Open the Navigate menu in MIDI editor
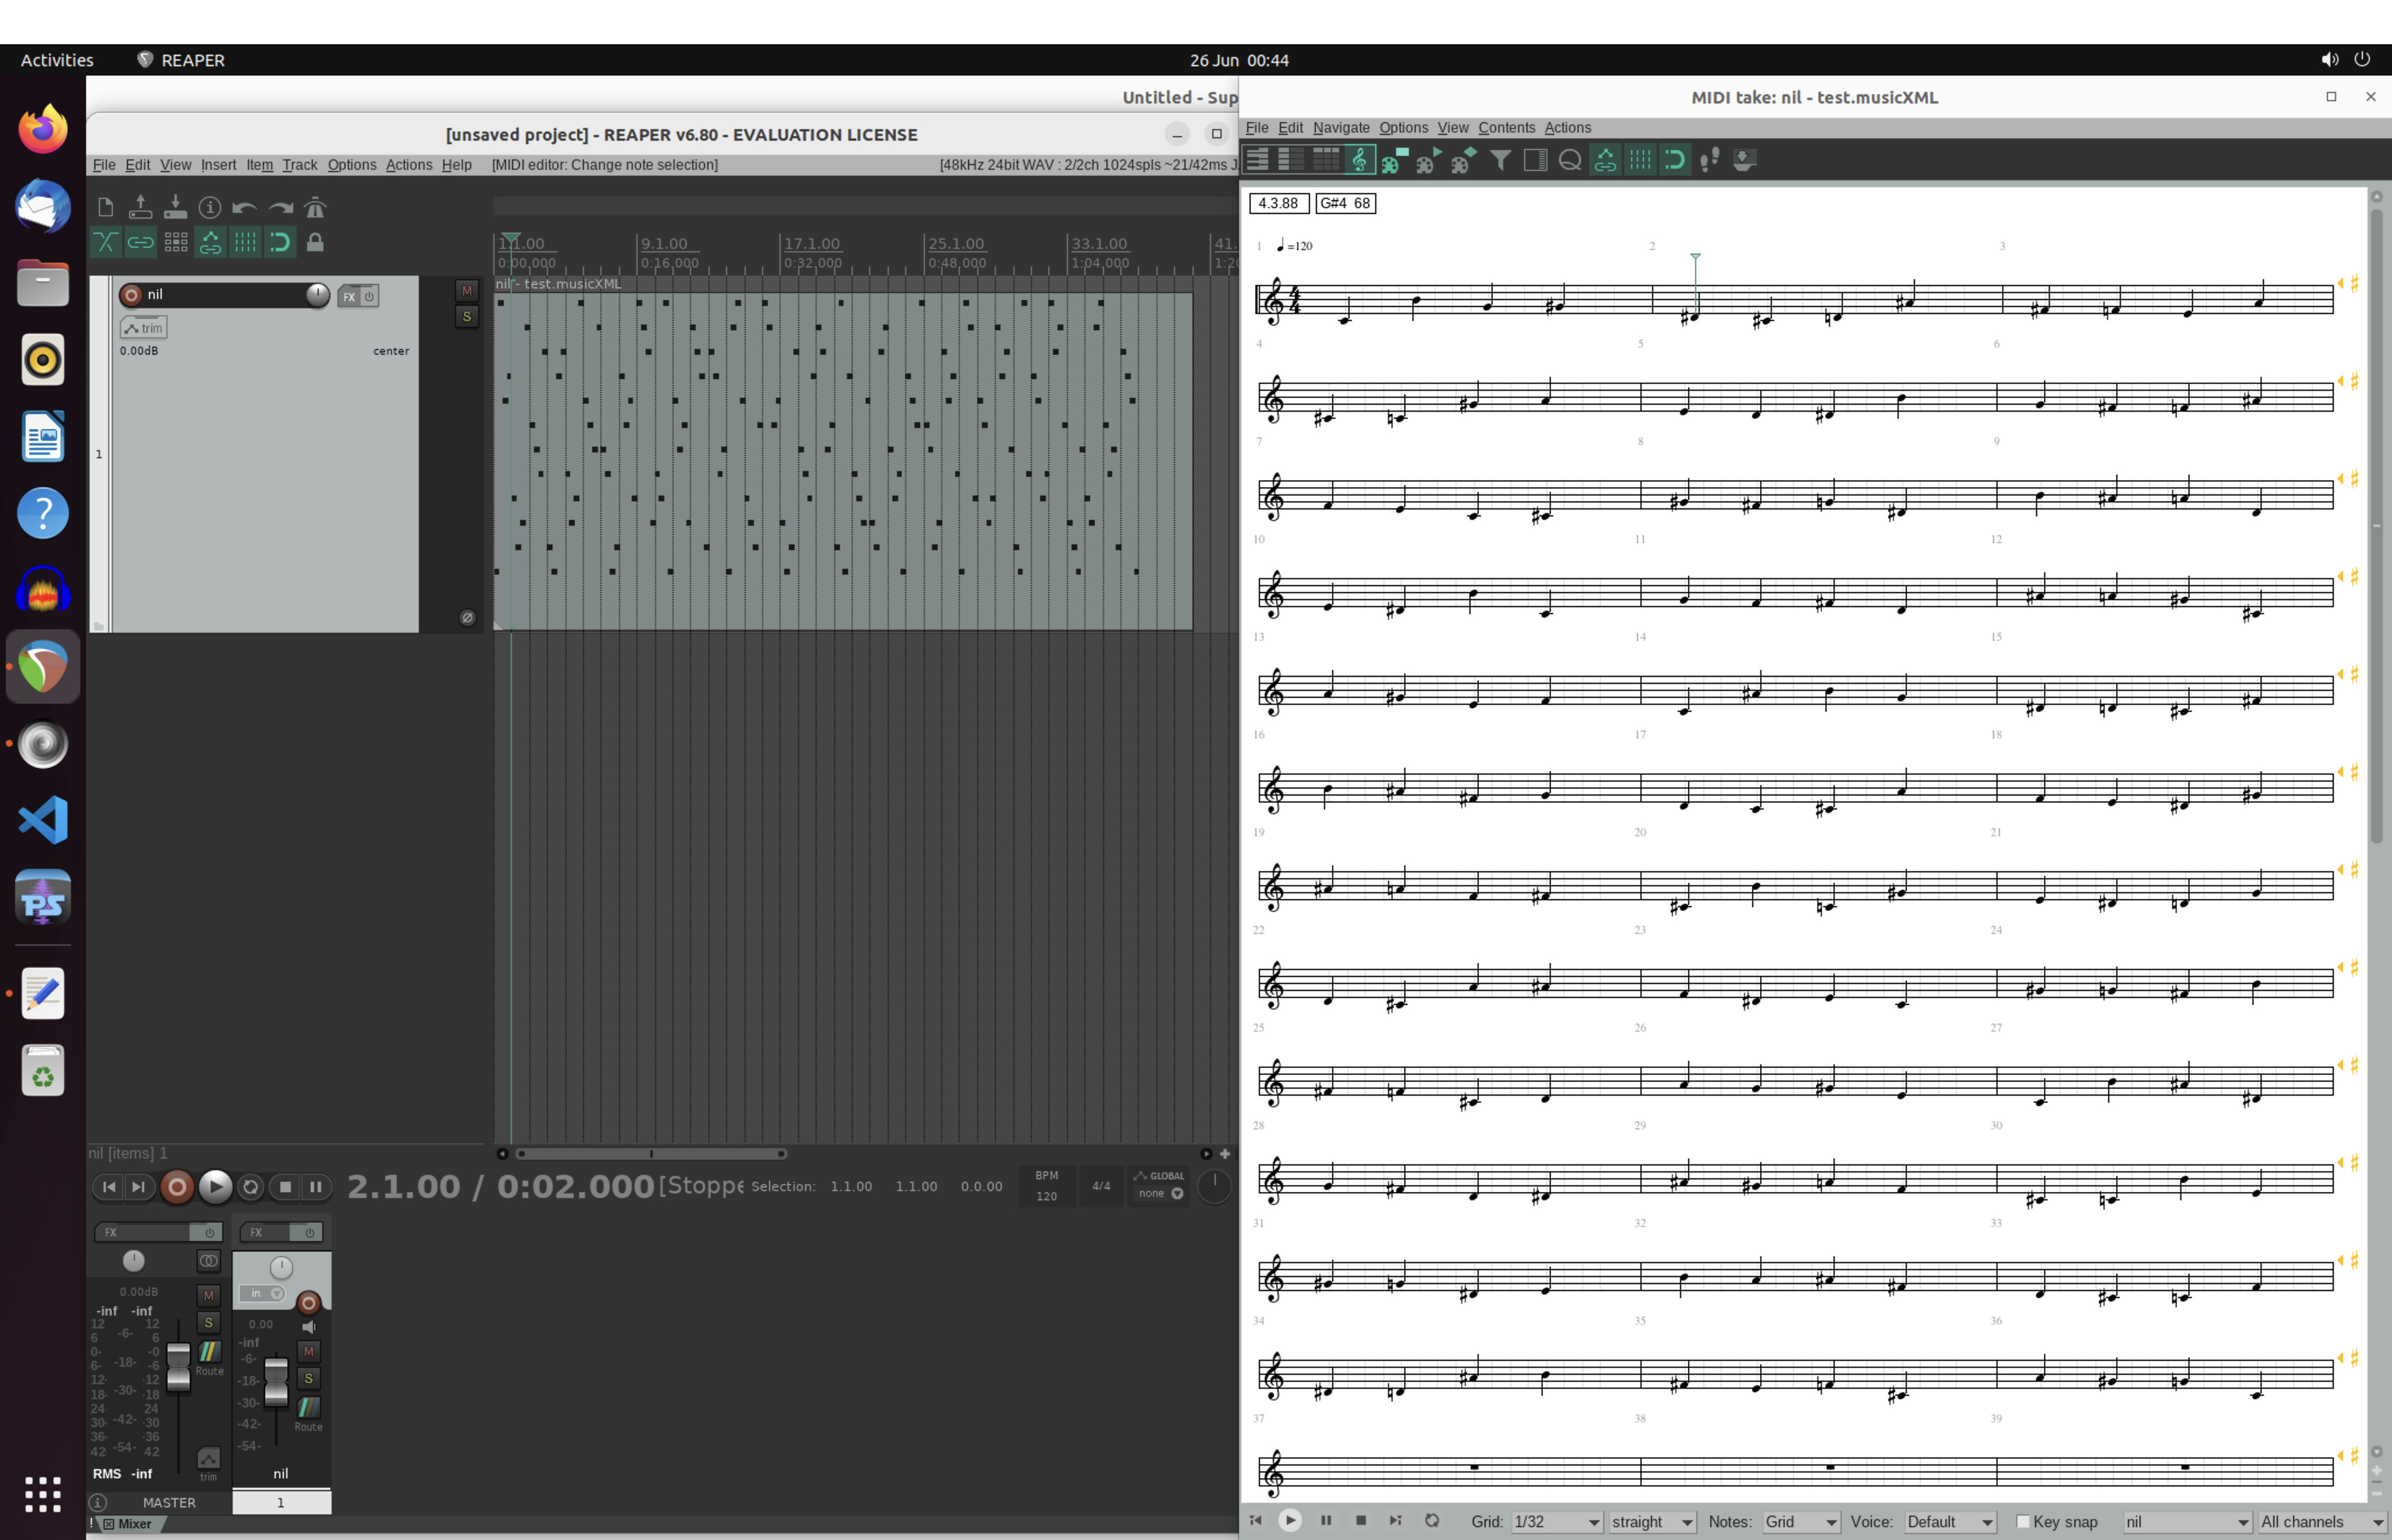2392x1540 pixels. click(1341, 128)
